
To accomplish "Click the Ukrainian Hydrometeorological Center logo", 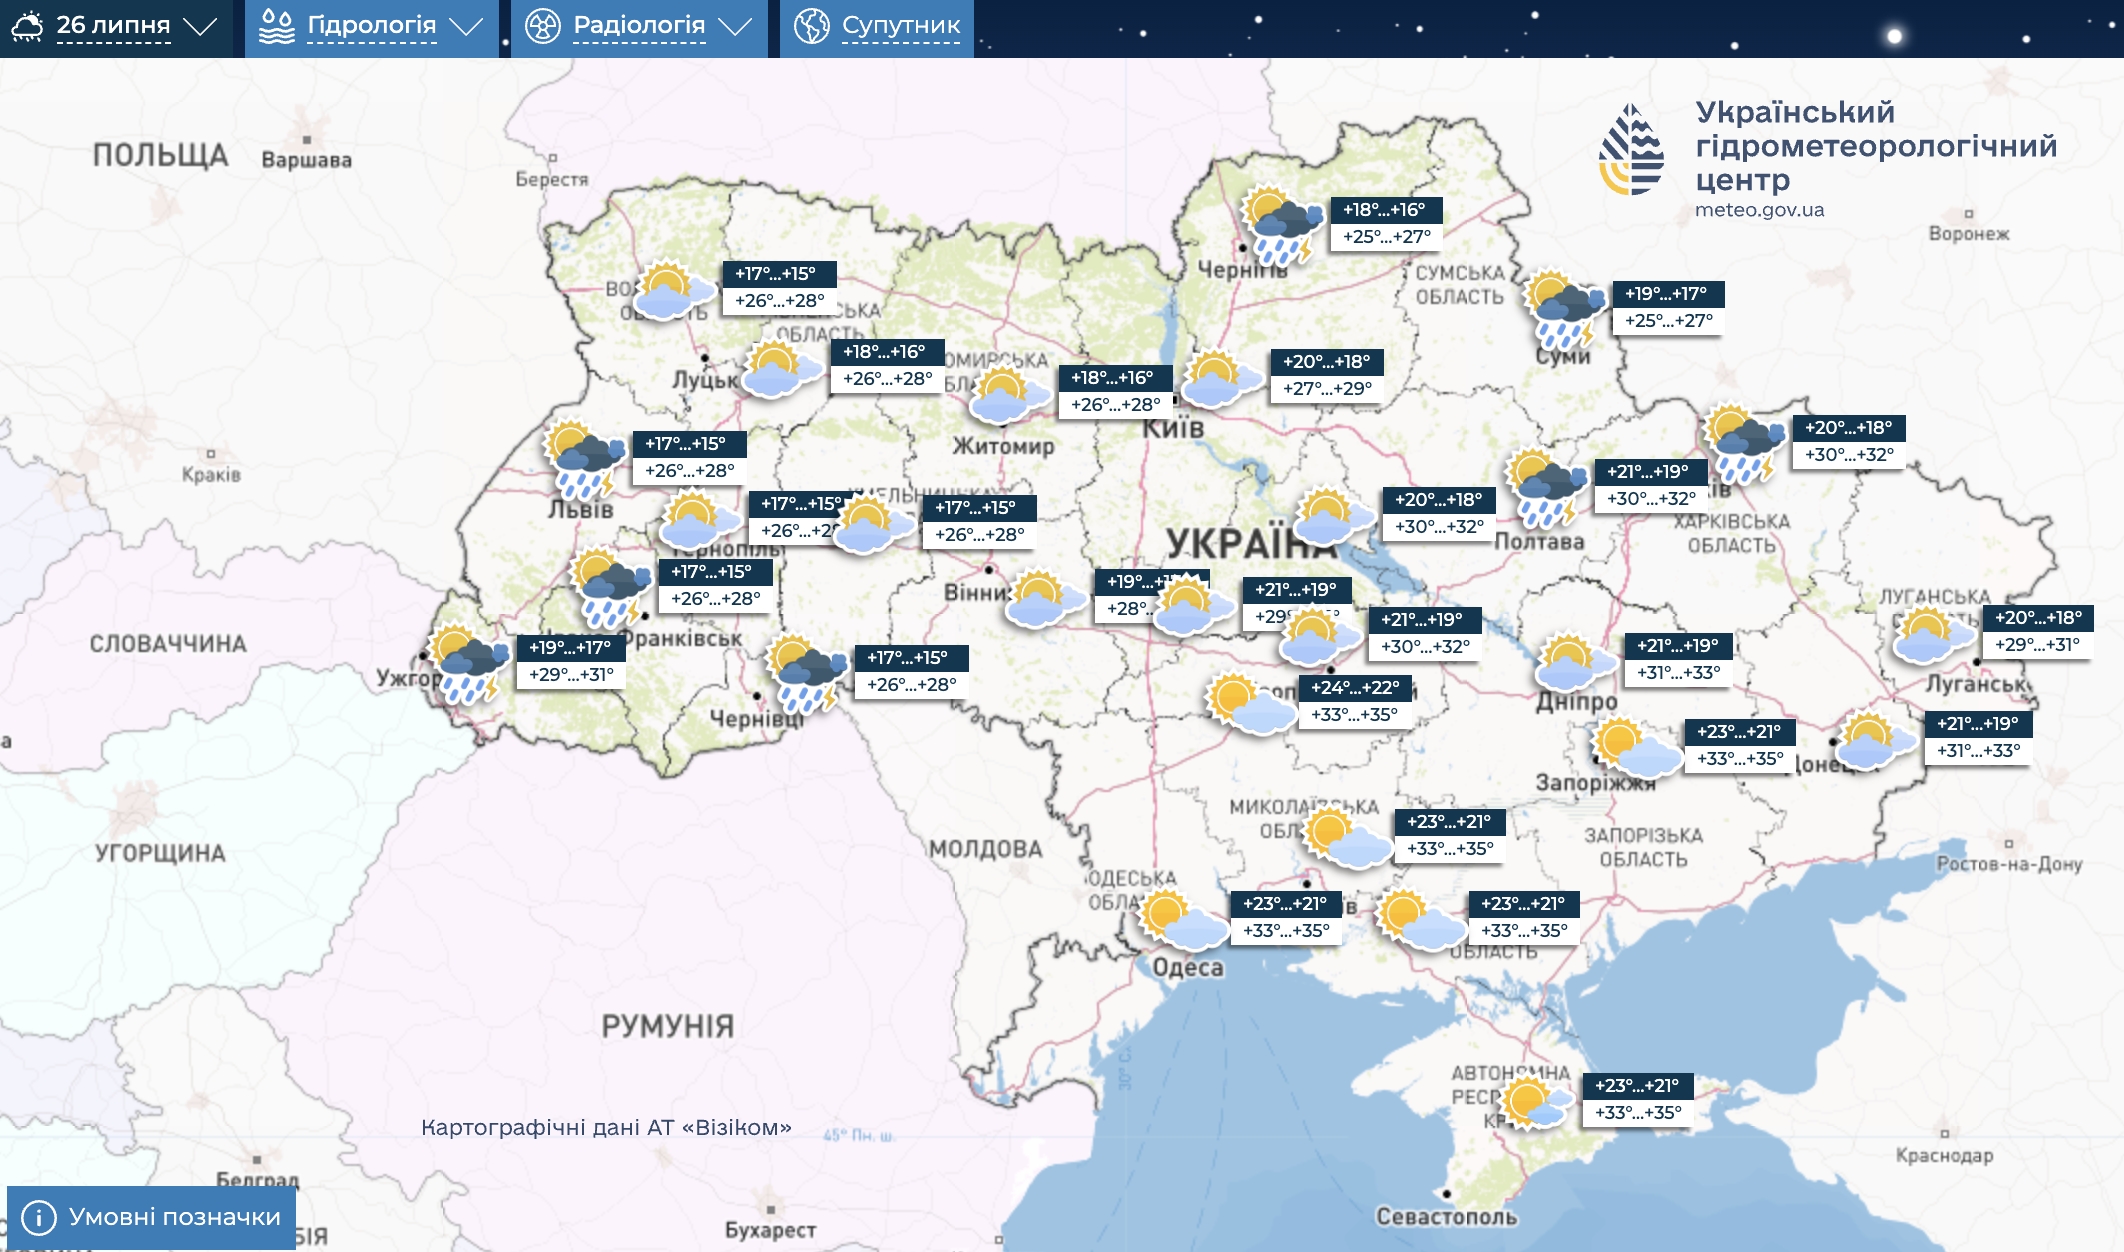I will [x=1631, y=150].
